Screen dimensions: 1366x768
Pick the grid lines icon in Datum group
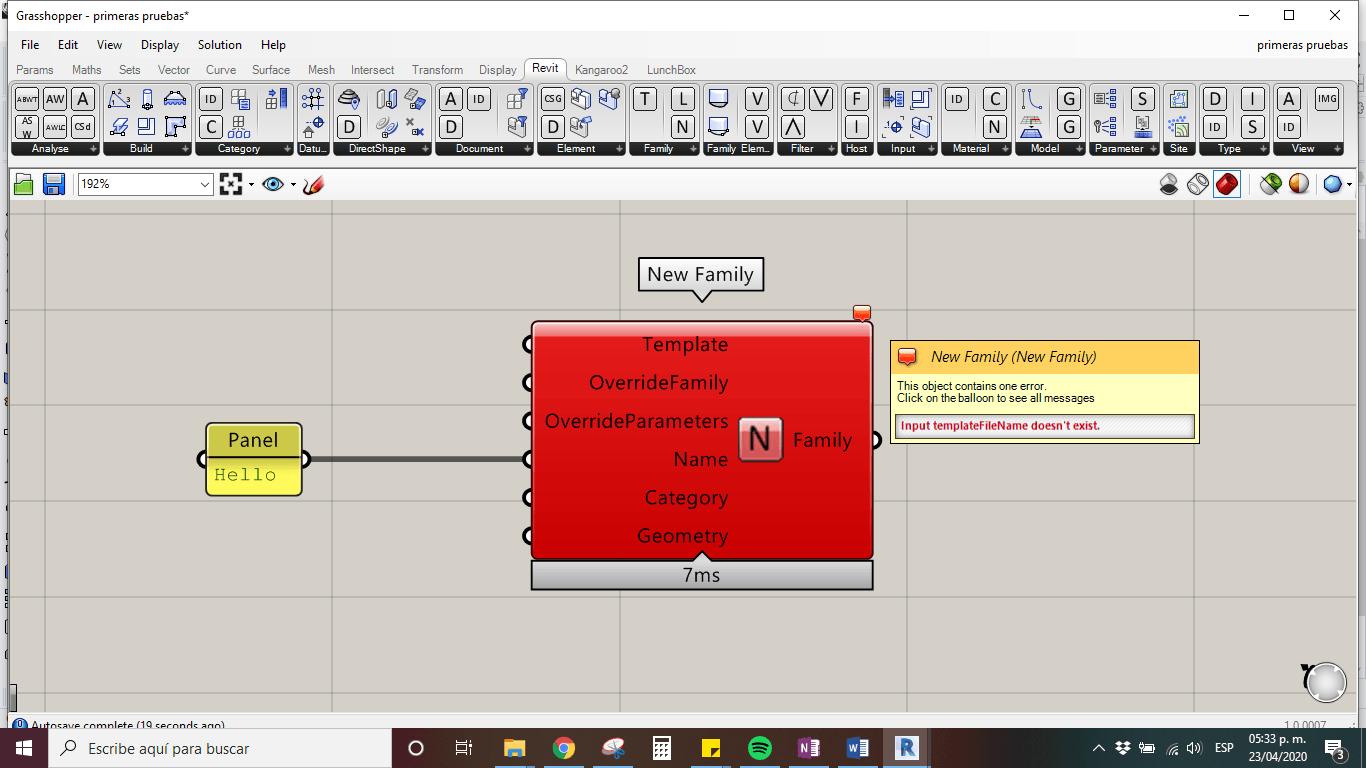coord(313,99)
